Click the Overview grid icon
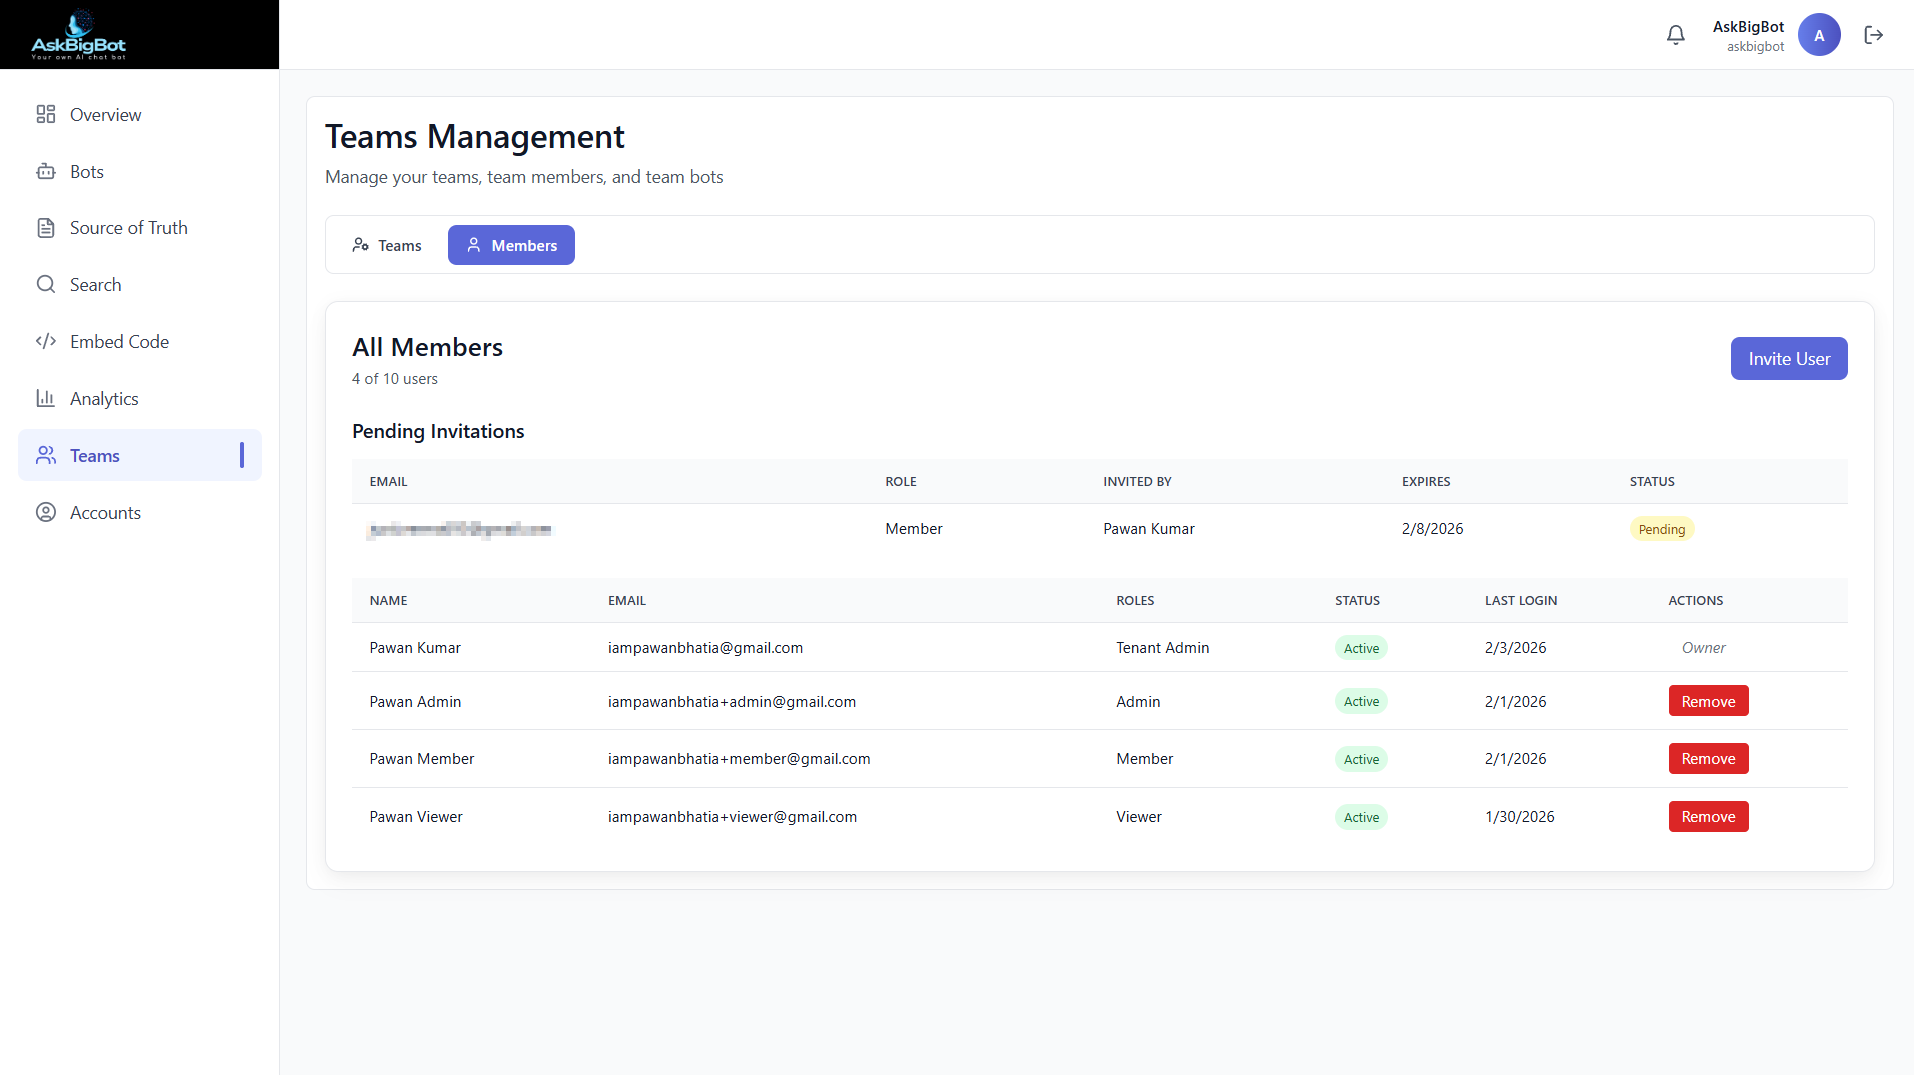The height and width of the screenshot is (1075, 1914). pos(46,114)
